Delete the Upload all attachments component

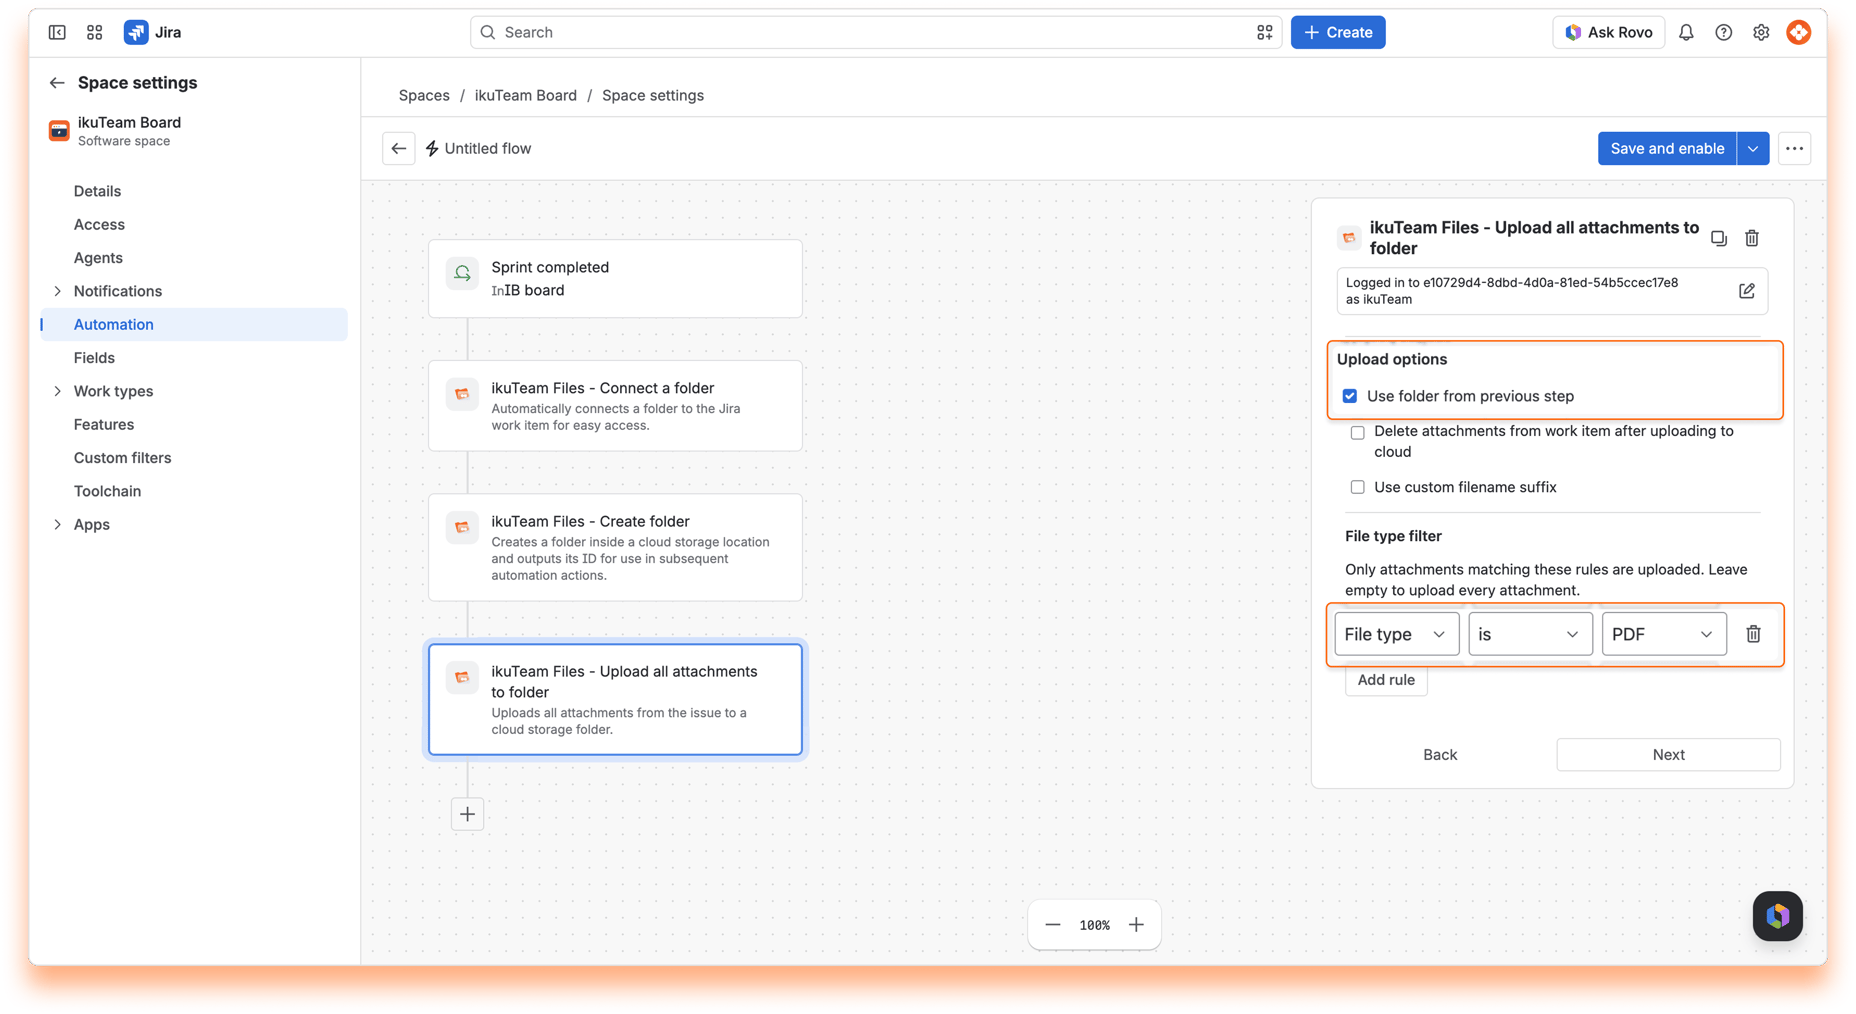click(1751, 238)
